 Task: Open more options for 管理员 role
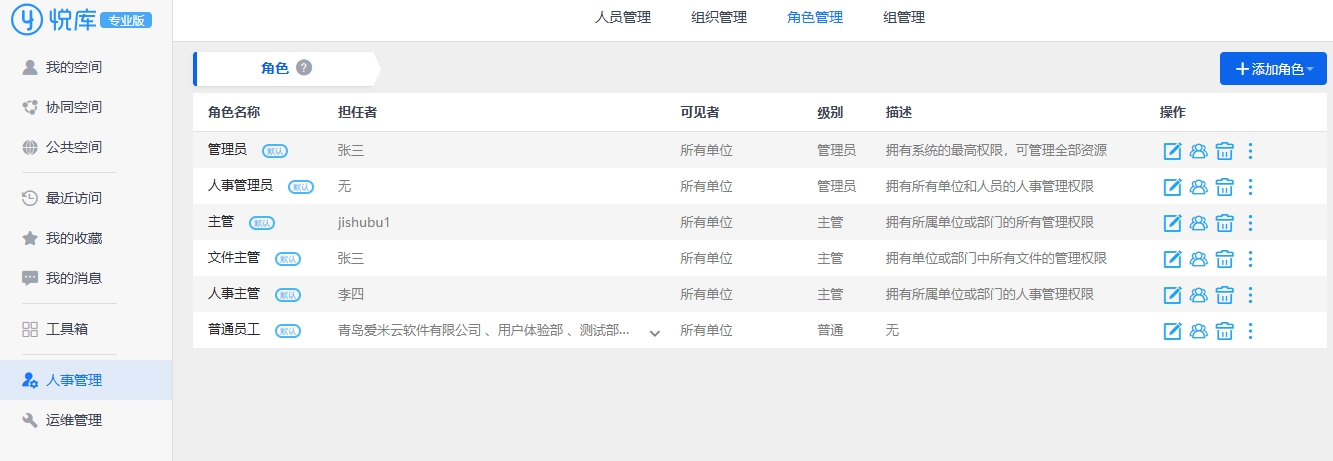(1250, 151)
